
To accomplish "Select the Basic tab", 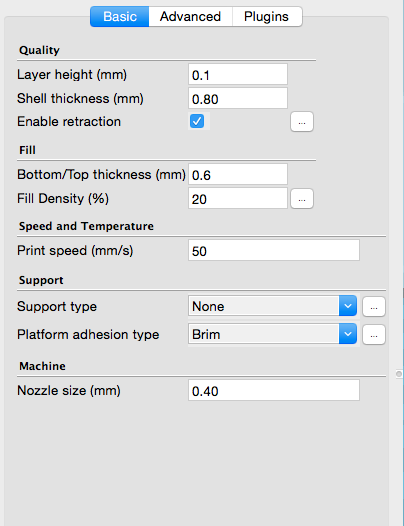I will [x=120, y=16].
